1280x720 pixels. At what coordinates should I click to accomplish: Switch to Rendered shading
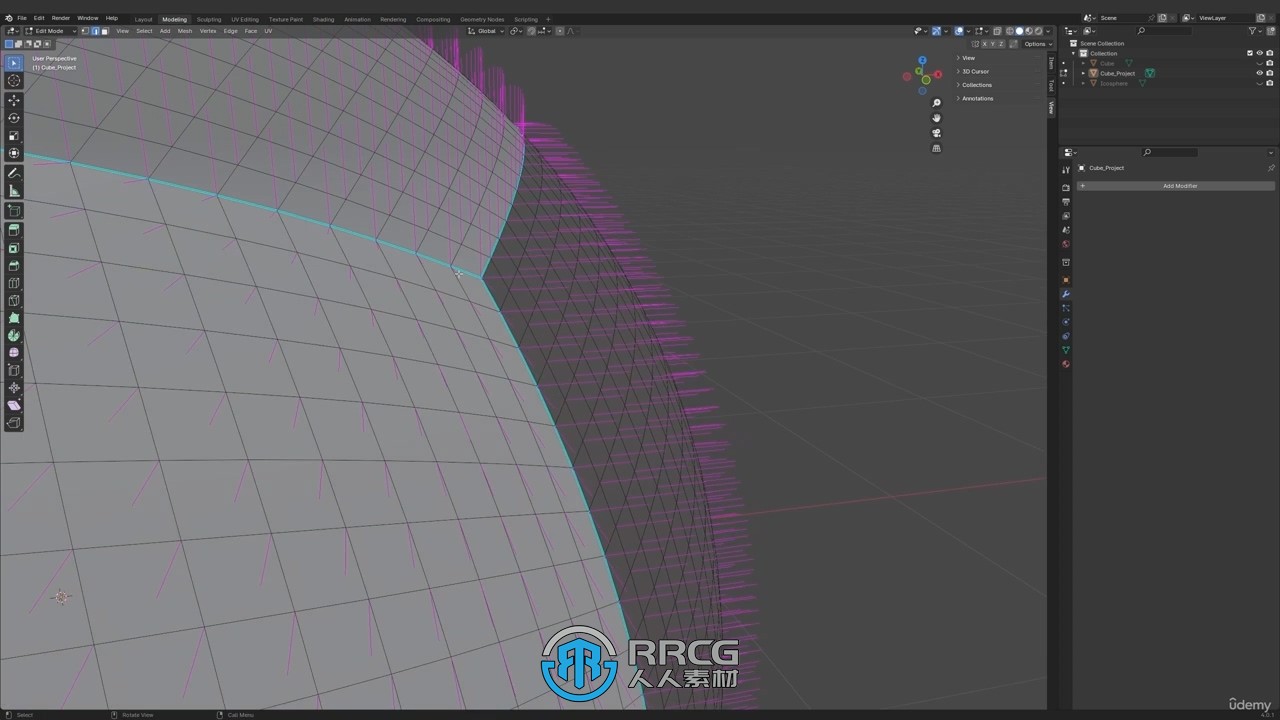[x=1038, y=31]
